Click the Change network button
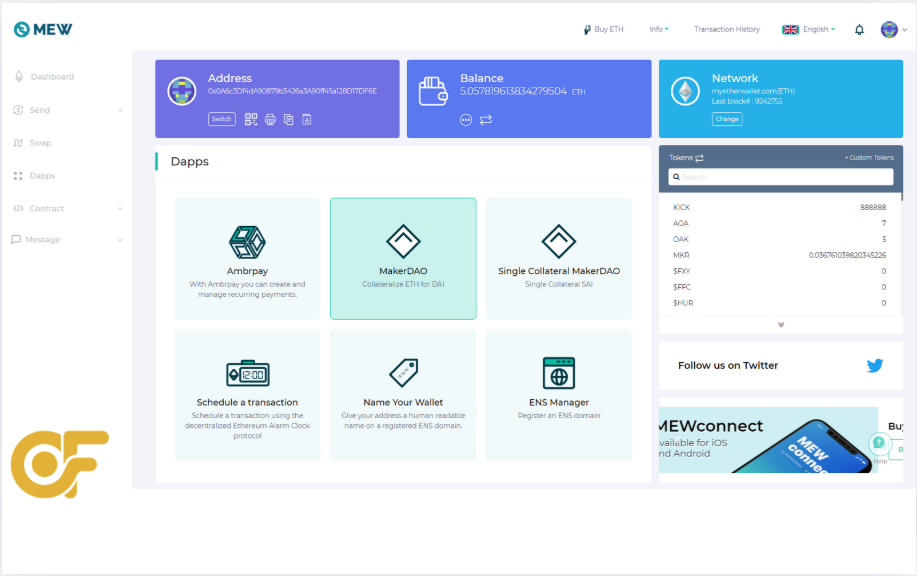Viewport: 917px width, 576px height. [x=728, y=118]
